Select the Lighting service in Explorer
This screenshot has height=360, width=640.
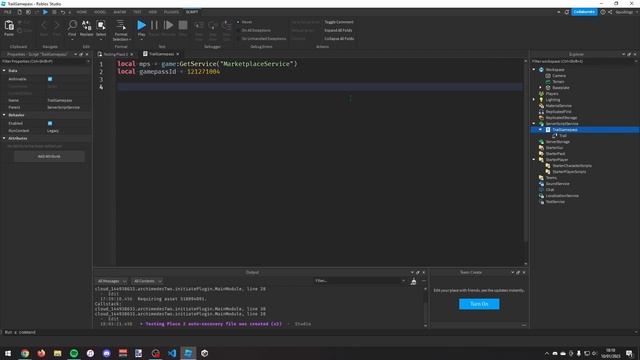click(x=552, y=100)
